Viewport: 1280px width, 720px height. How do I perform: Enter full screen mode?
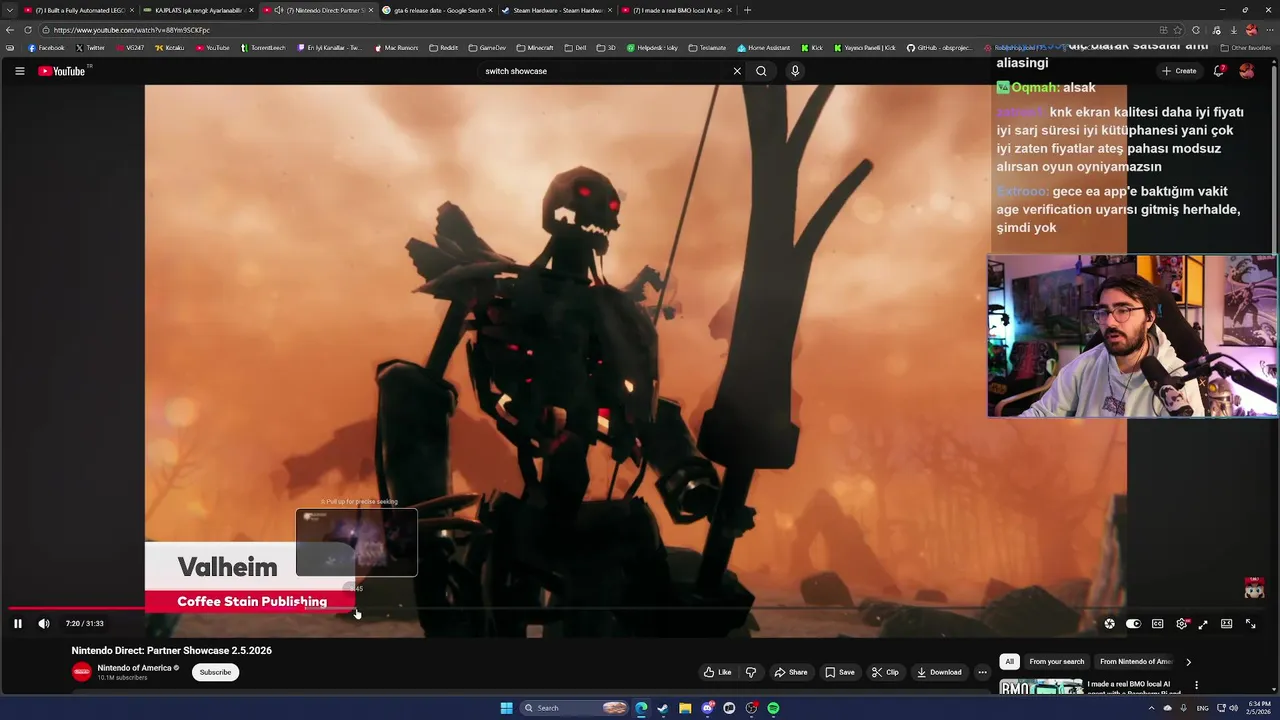[1250, 624]
